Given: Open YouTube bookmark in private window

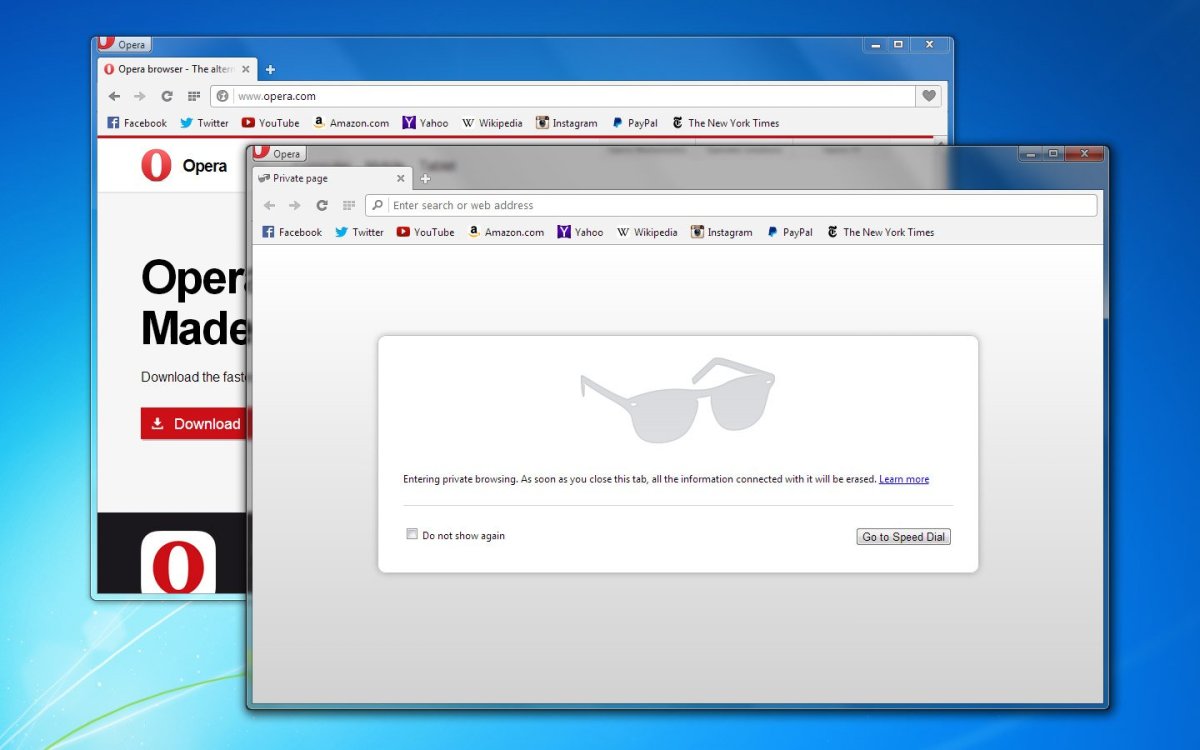Looking at the screenshot, I should (x=425, y=232).
